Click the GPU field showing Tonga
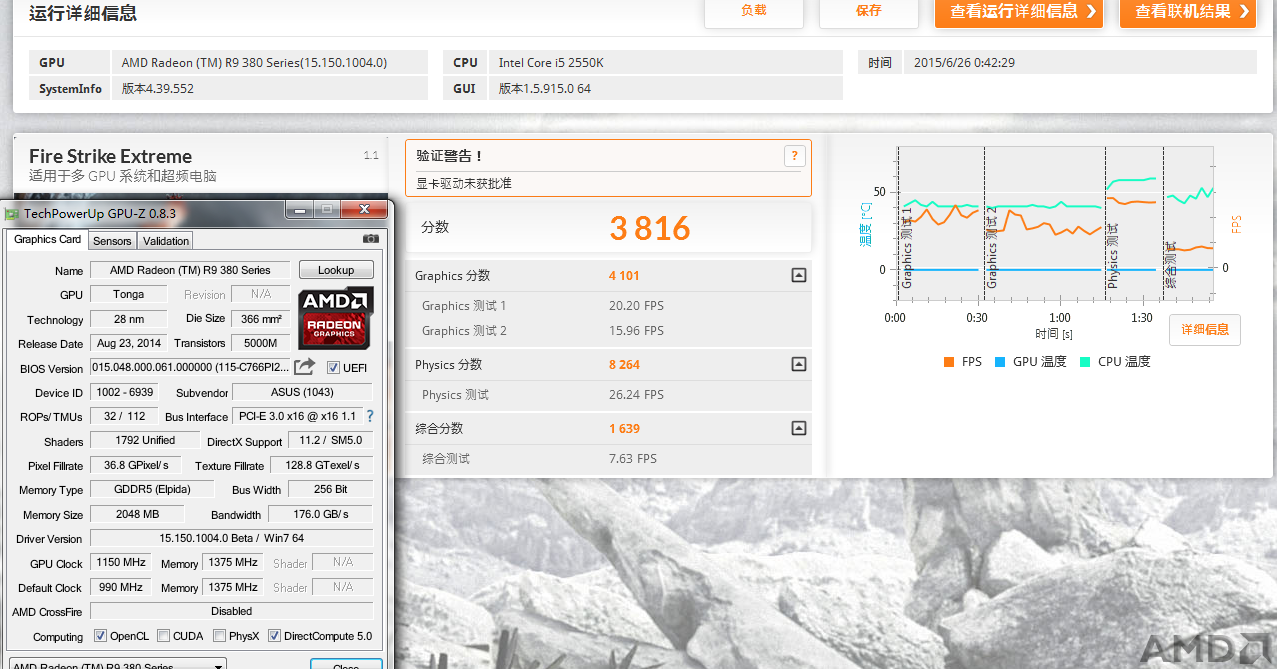The width and height of the screenshot is (1277, 669). [129, 294]
